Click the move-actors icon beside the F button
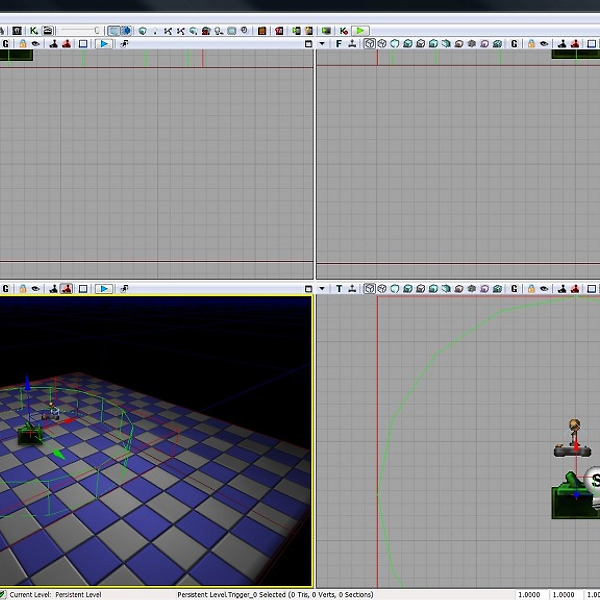The height and width of the screenshot is (600, 600). pos(353,44)
